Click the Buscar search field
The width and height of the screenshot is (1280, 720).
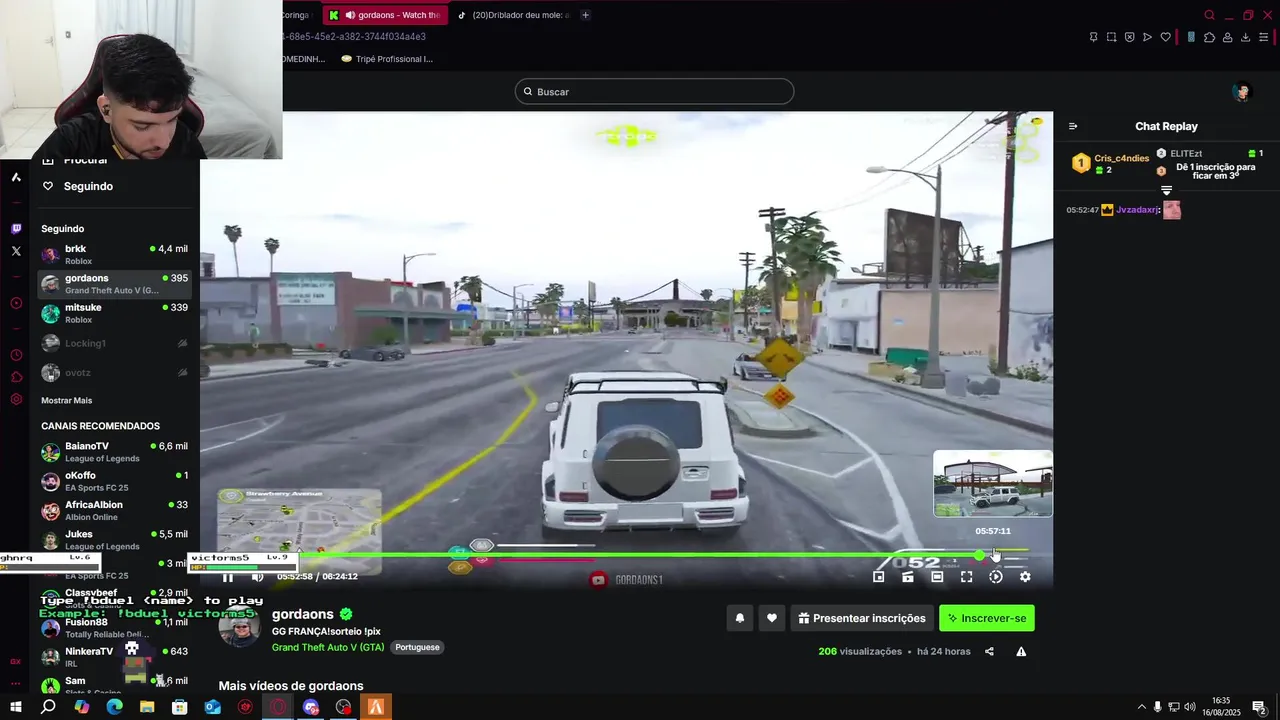[x=654, y=92]
